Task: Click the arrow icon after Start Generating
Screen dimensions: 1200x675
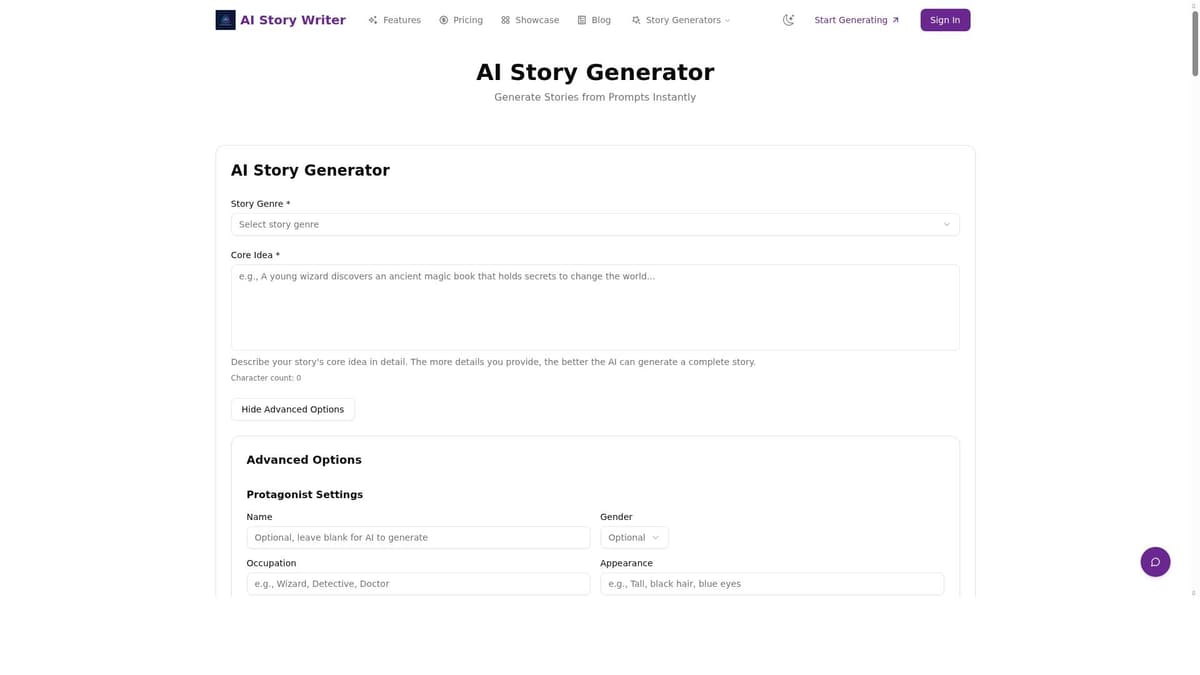Action: (x=897, y=19)
